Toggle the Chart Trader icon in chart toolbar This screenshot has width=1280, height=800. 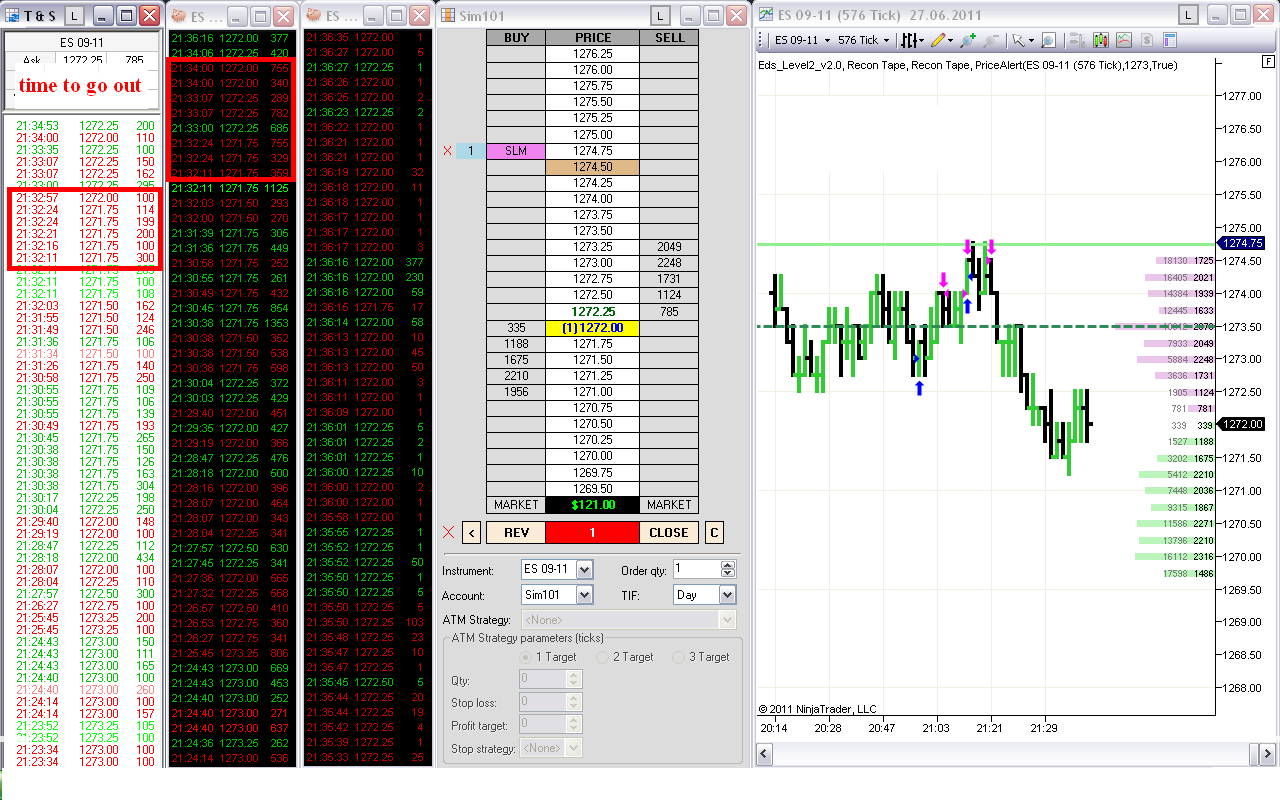[x=1077, y=40]
